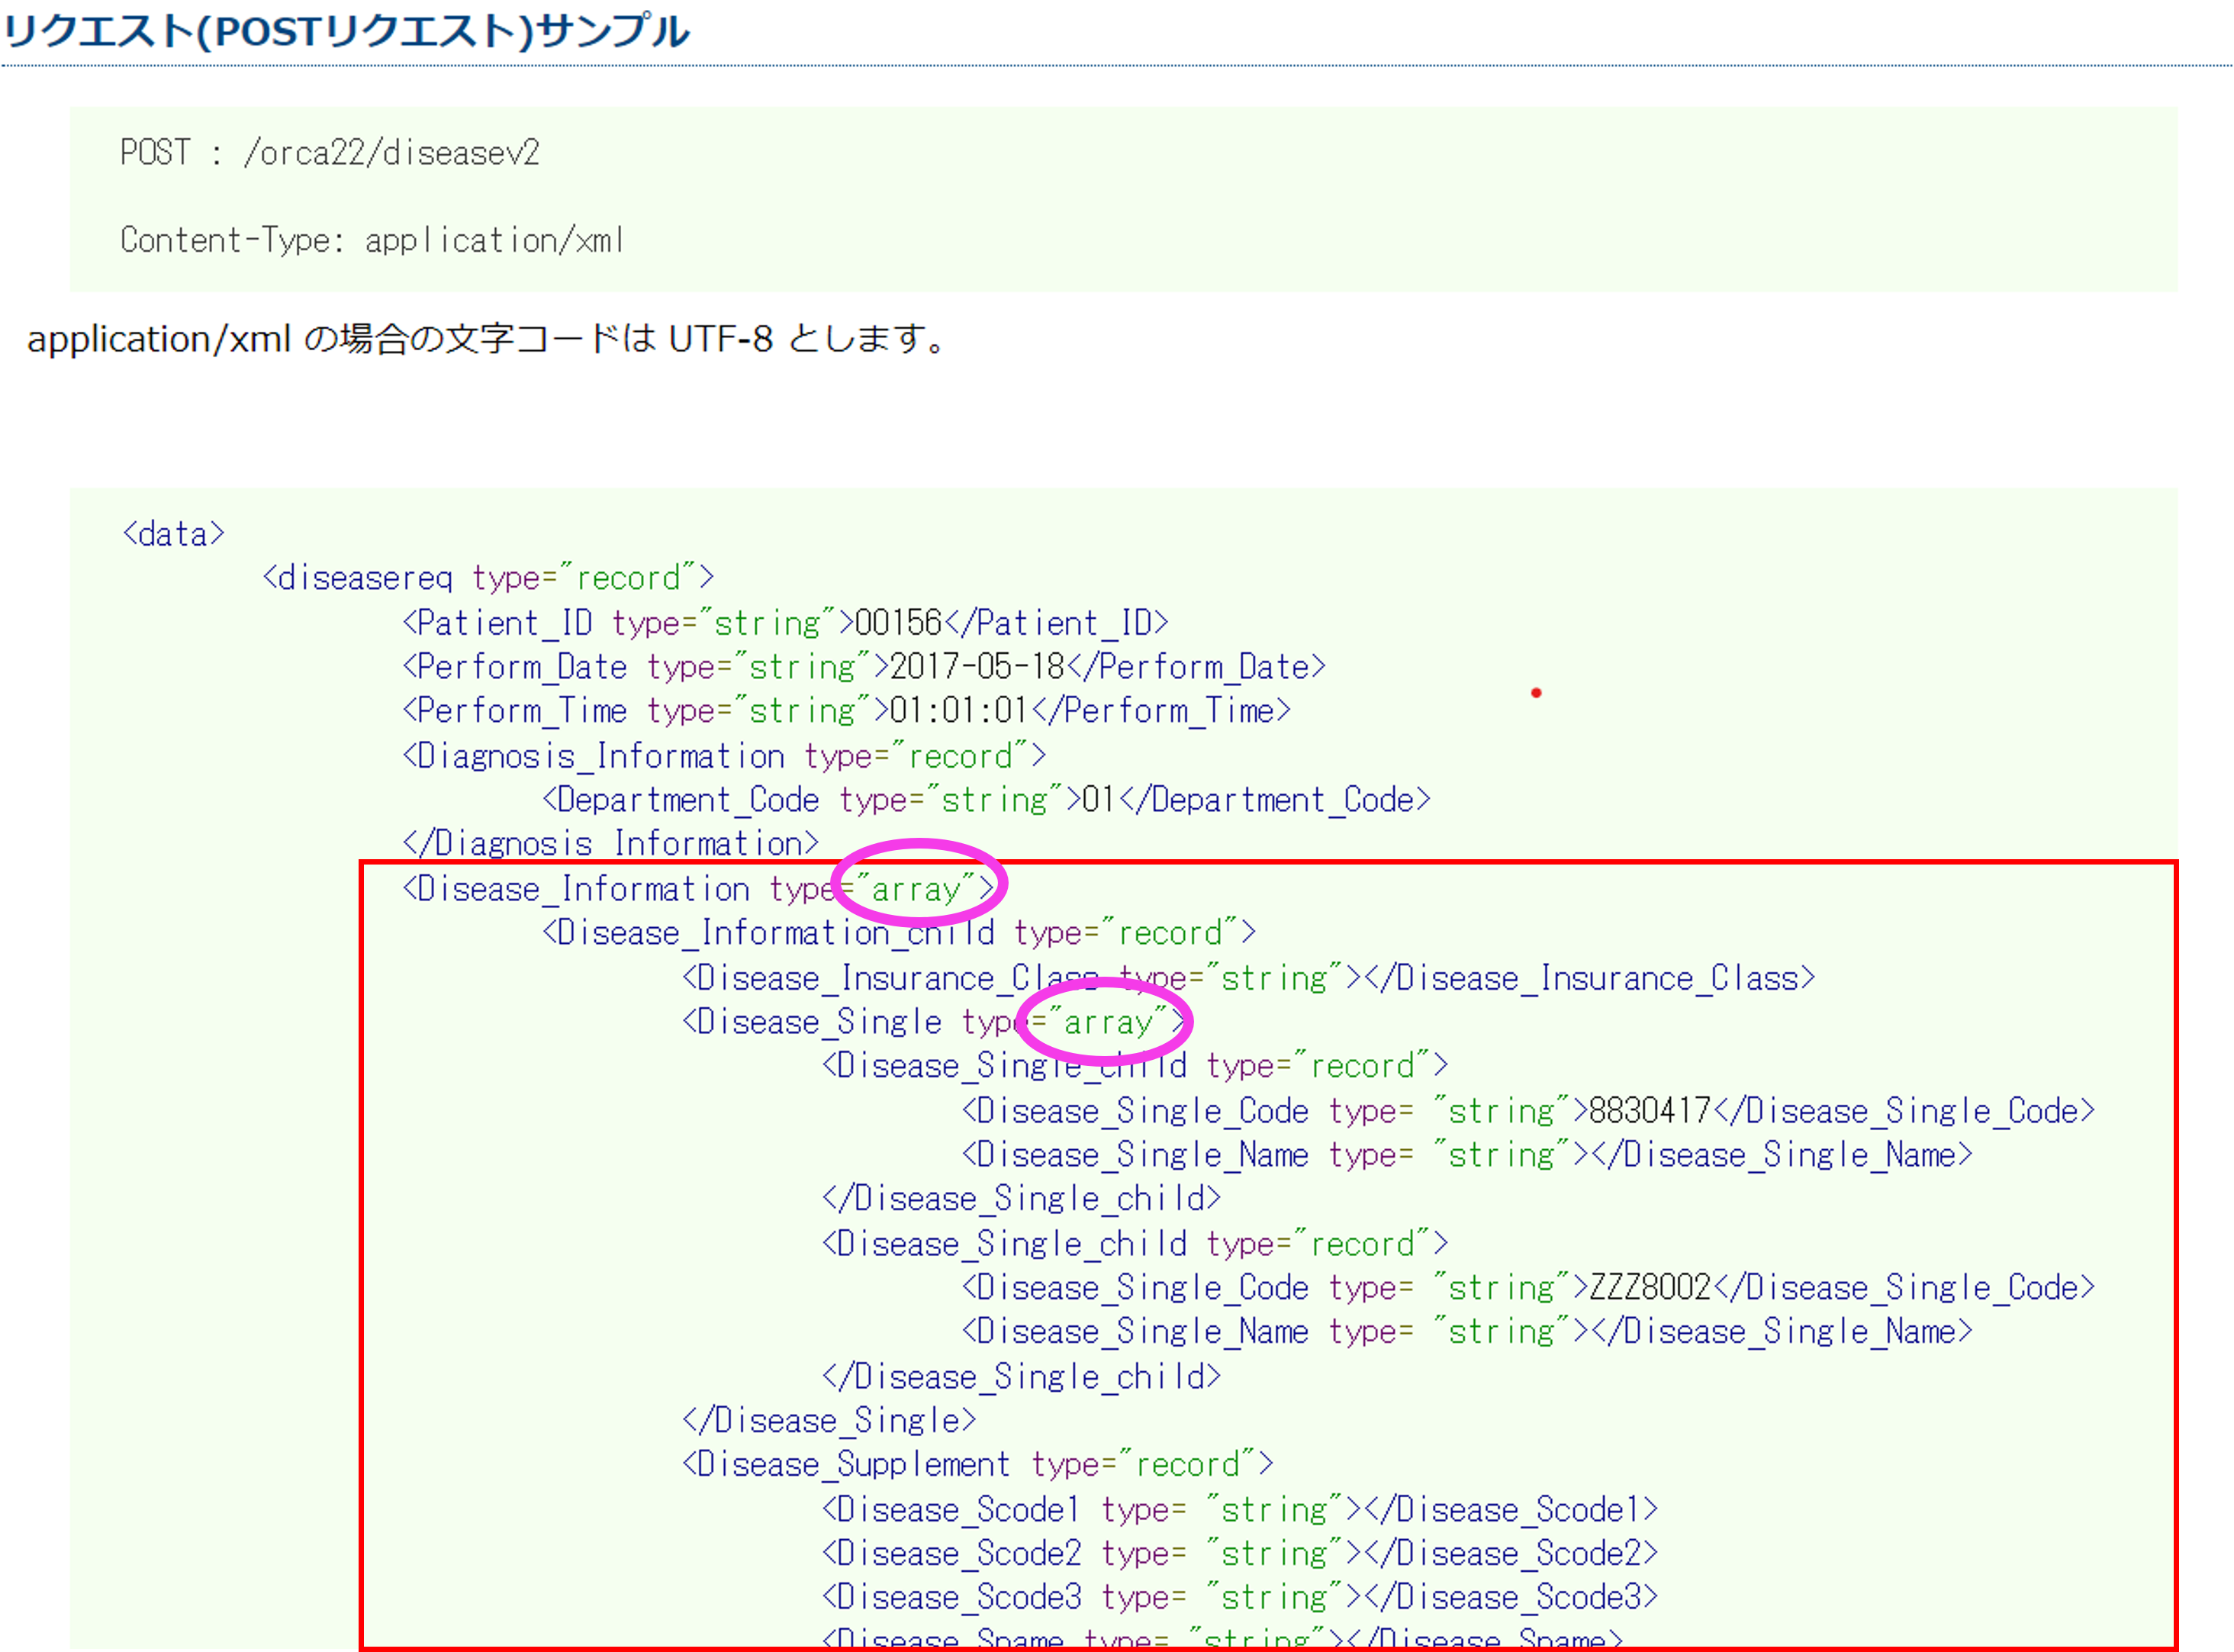Click the Disease_Scode2 line
This screenshot has height=1652, width=2234.
pyautogui.click(x=1239, y=1554)
